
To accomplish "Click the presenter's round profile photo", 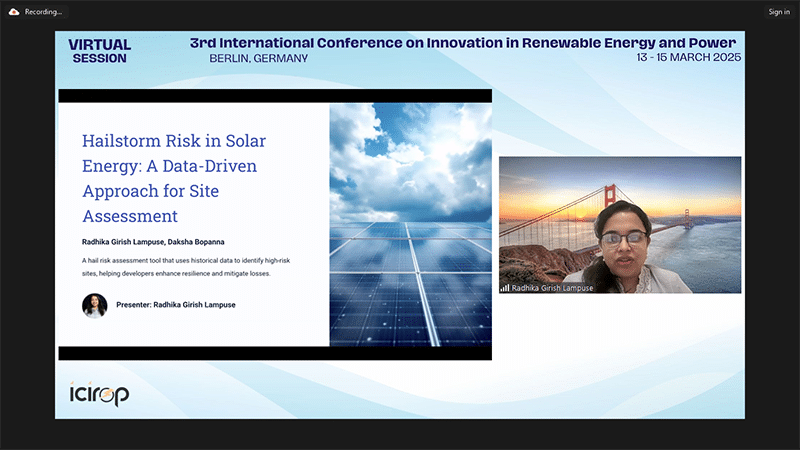I will tap(95, 306).
